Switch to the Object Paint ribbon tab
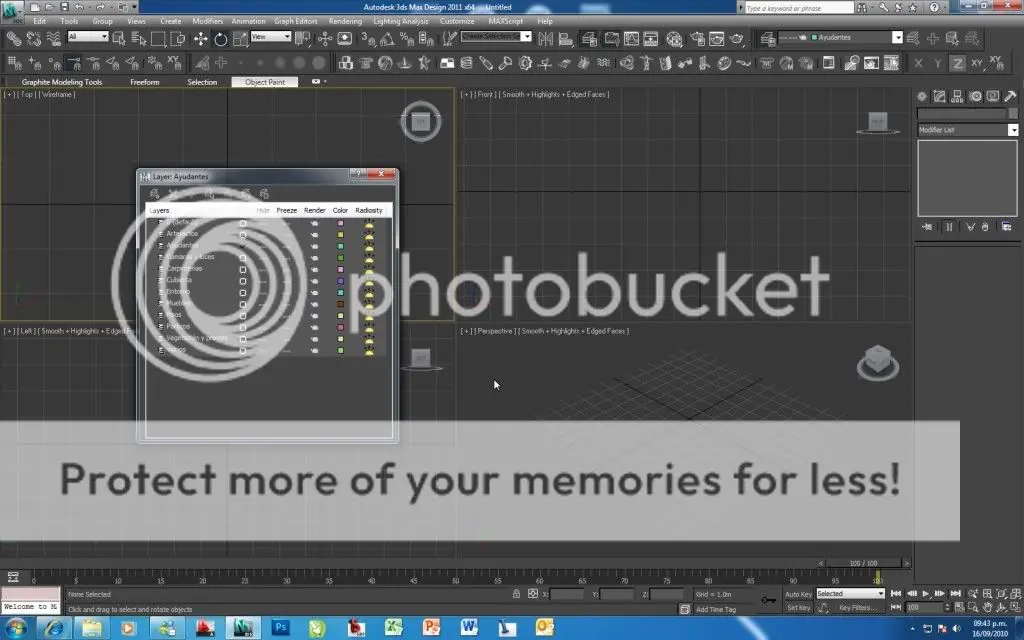Image resolution: width=1024 pixels, height=640 pixels. (264, 82)
